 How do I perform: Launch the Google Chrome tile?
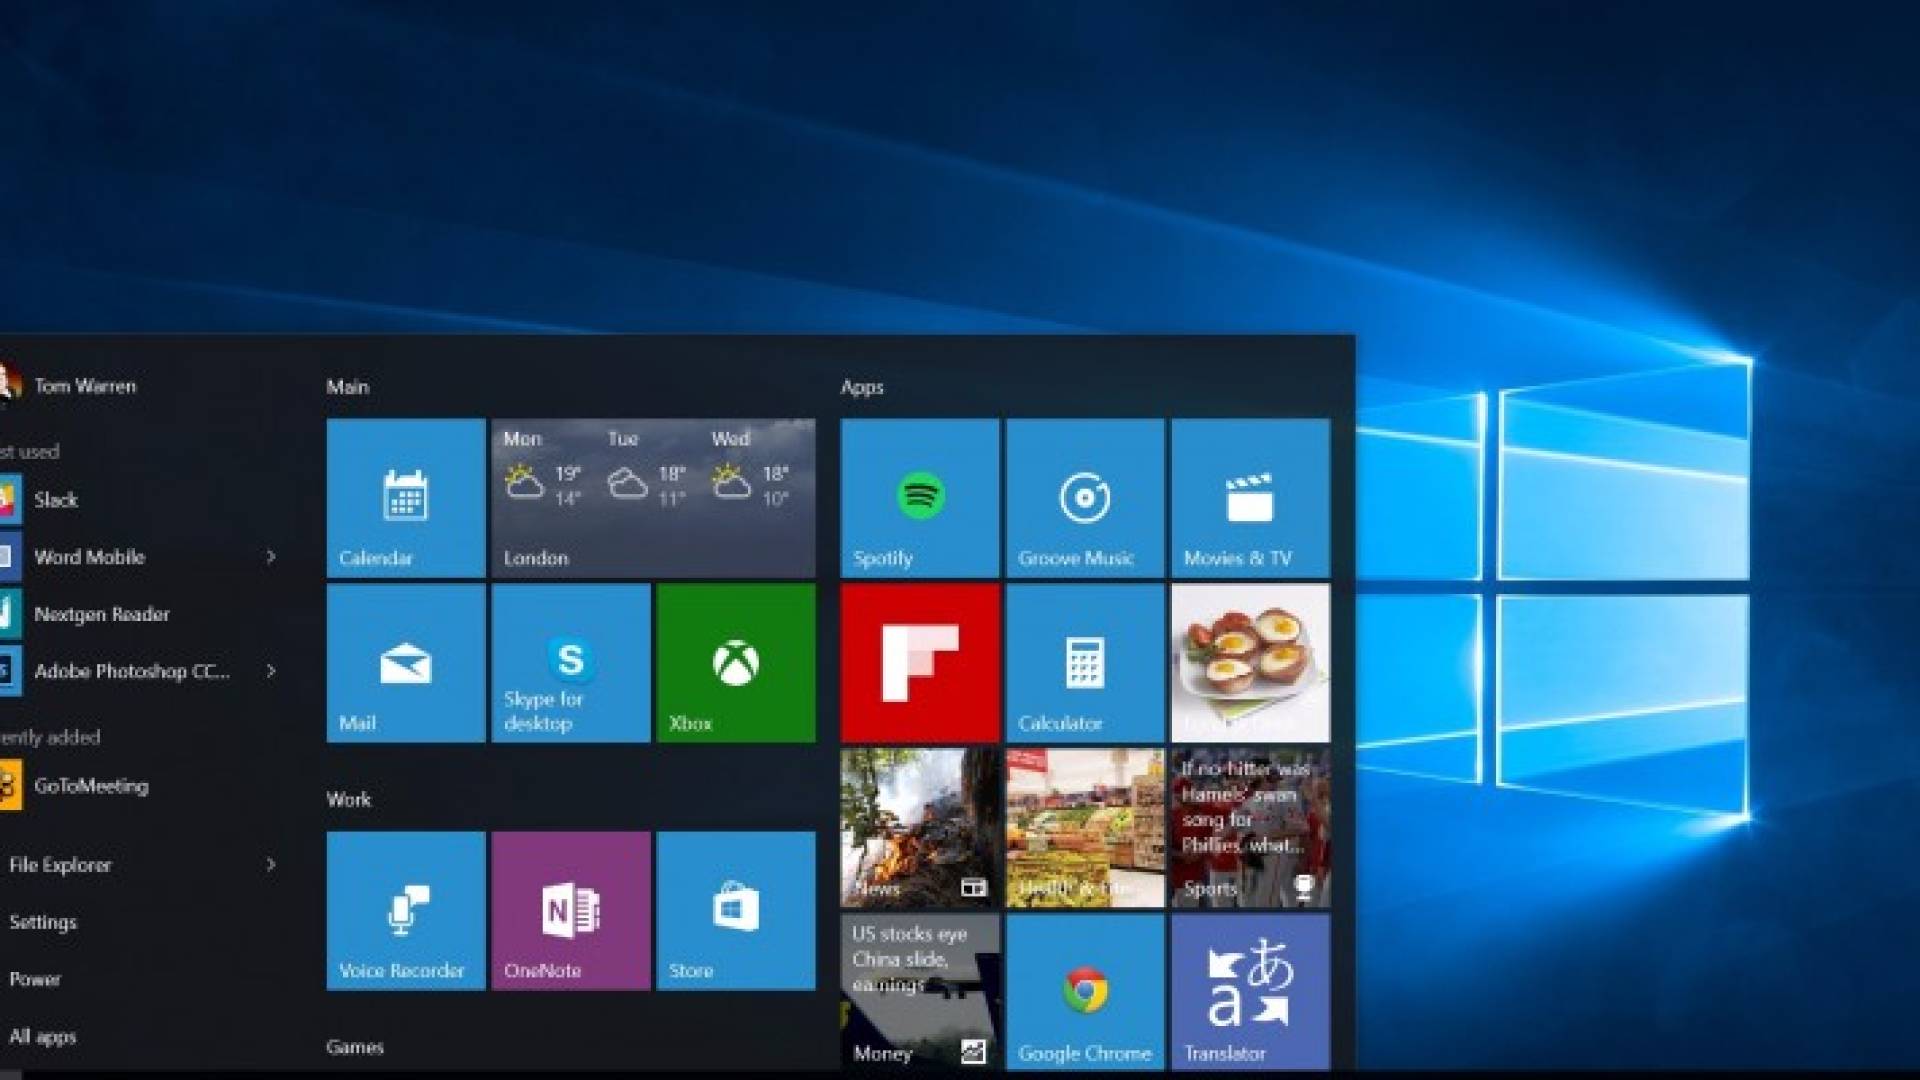click(x=1085, y=992)
